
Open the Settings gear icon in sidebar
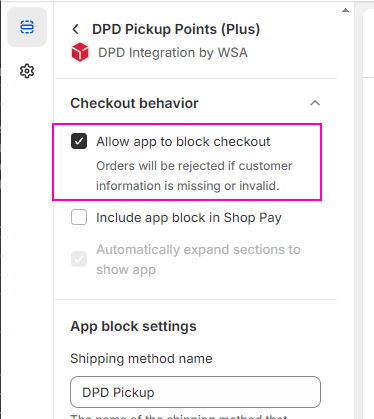point(27,71)
